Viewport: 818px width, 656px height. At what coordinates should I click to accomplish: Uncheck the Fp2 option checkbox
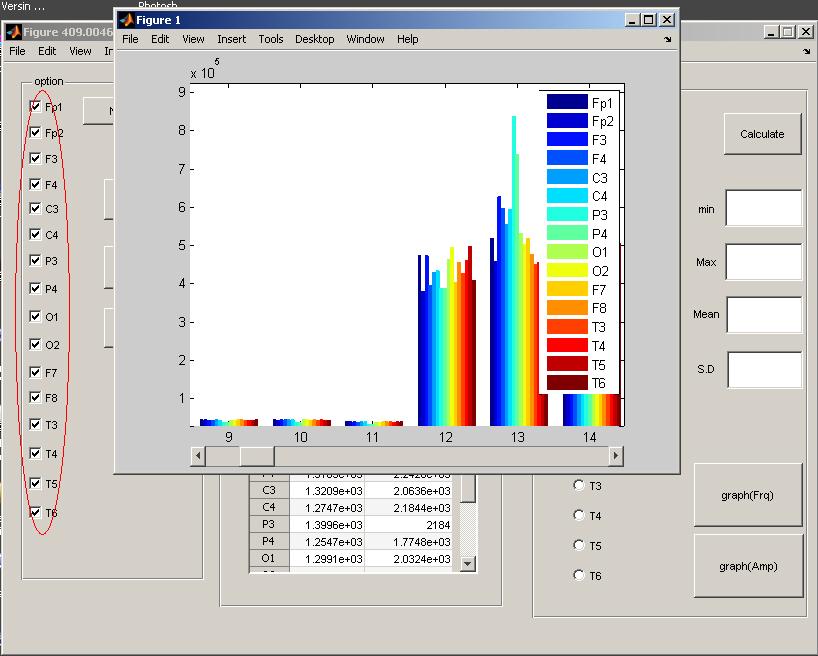point(35,133)
